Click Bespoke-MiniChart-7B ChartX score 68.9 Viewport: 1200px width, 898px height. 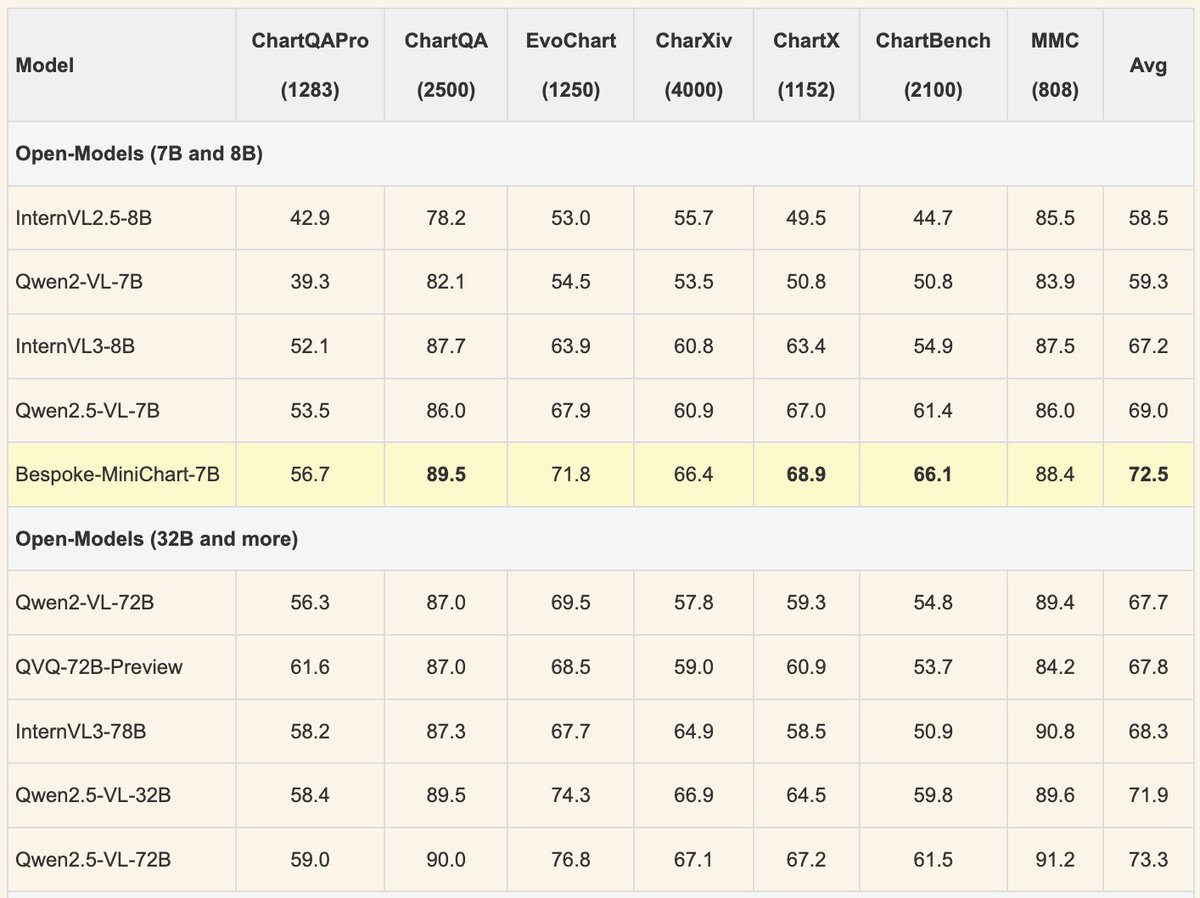(806, 474)
